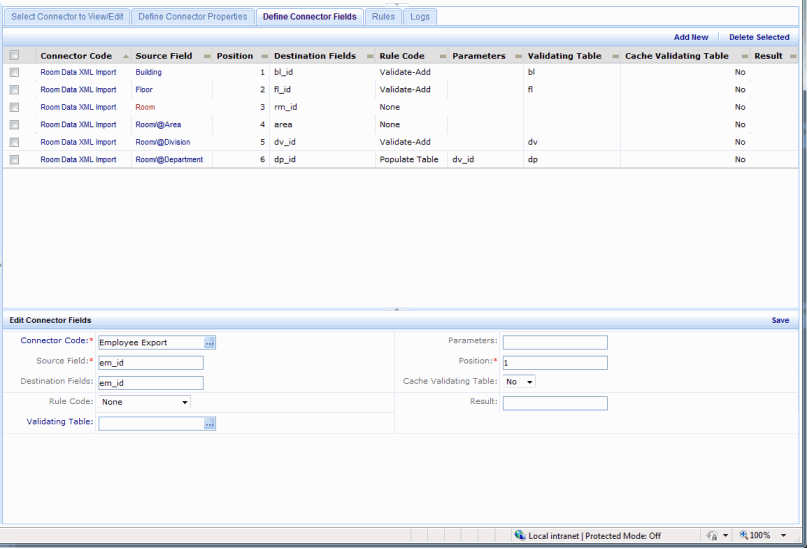Click the browser zoom magnifier icon

tap(744, 535)
